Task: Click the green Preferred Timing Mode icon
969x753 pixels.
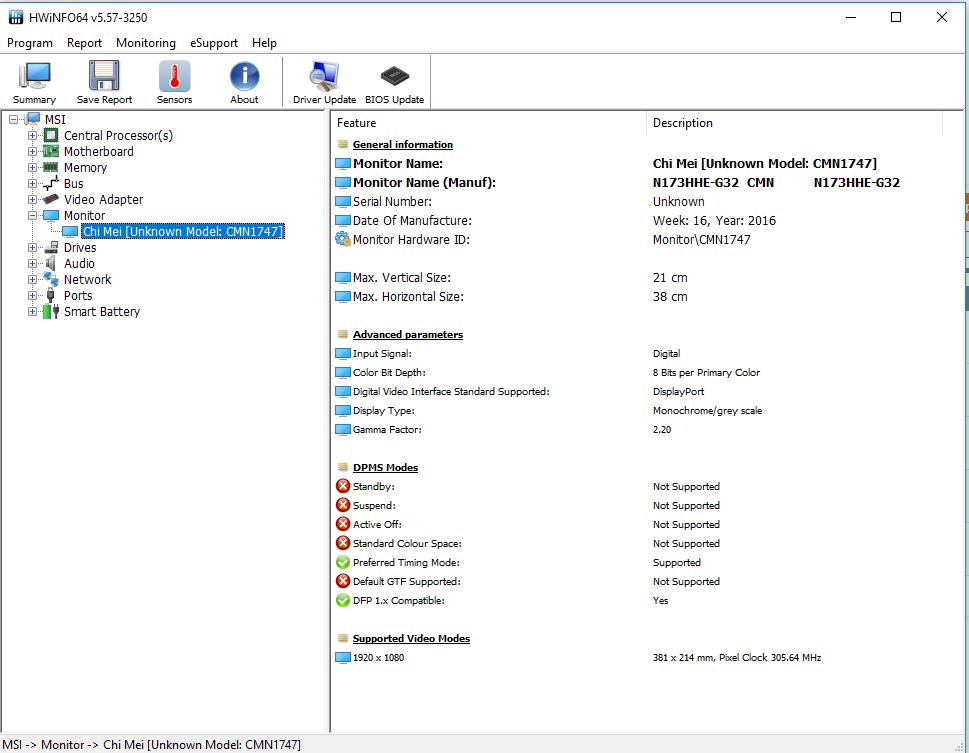Action: pyautogui.click(x=343, y=563)
